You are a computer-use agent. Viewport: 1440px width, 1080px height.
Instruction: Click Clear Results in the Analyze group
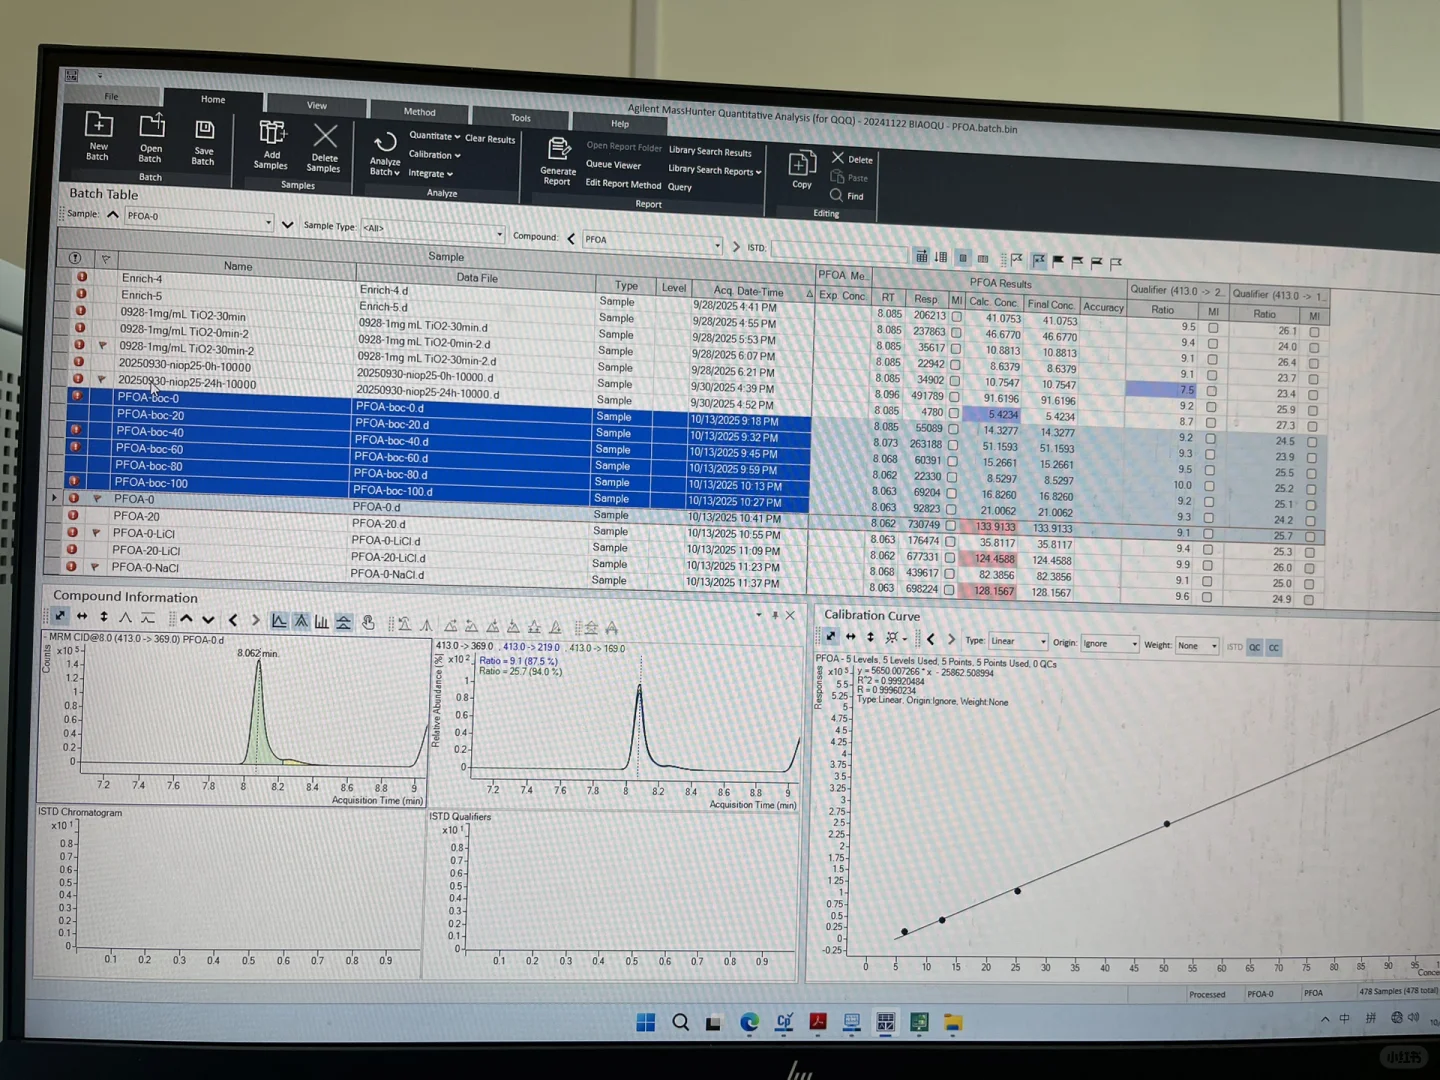490,139
